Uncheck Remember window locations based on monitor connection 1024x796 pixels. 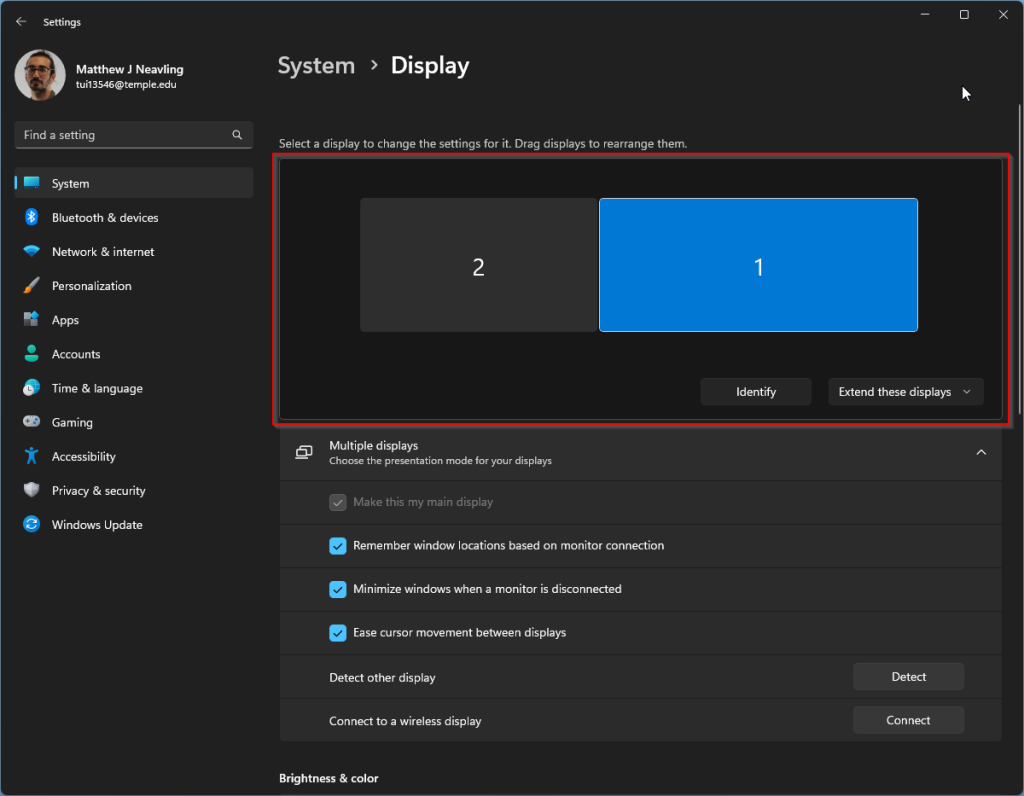(338, 546)
